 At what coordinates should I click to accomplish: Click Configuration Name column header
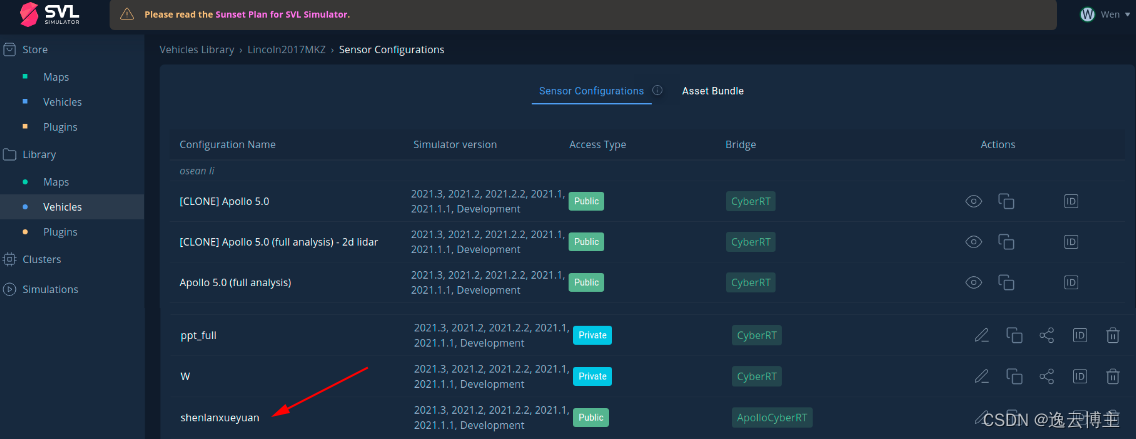pyautogui.click(x=227, y=144)
